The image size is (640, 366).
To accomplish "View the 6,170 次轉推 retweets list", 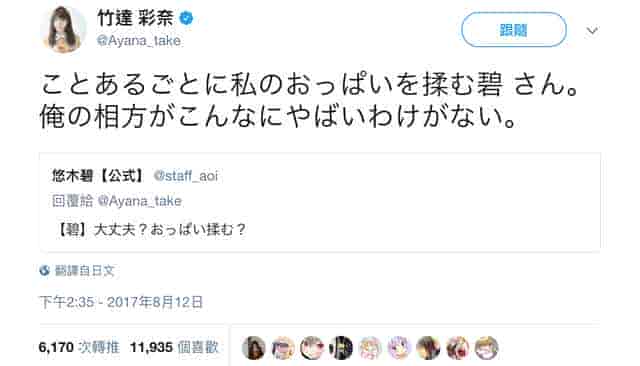I will pyautogui.click(x=79, y=347).
